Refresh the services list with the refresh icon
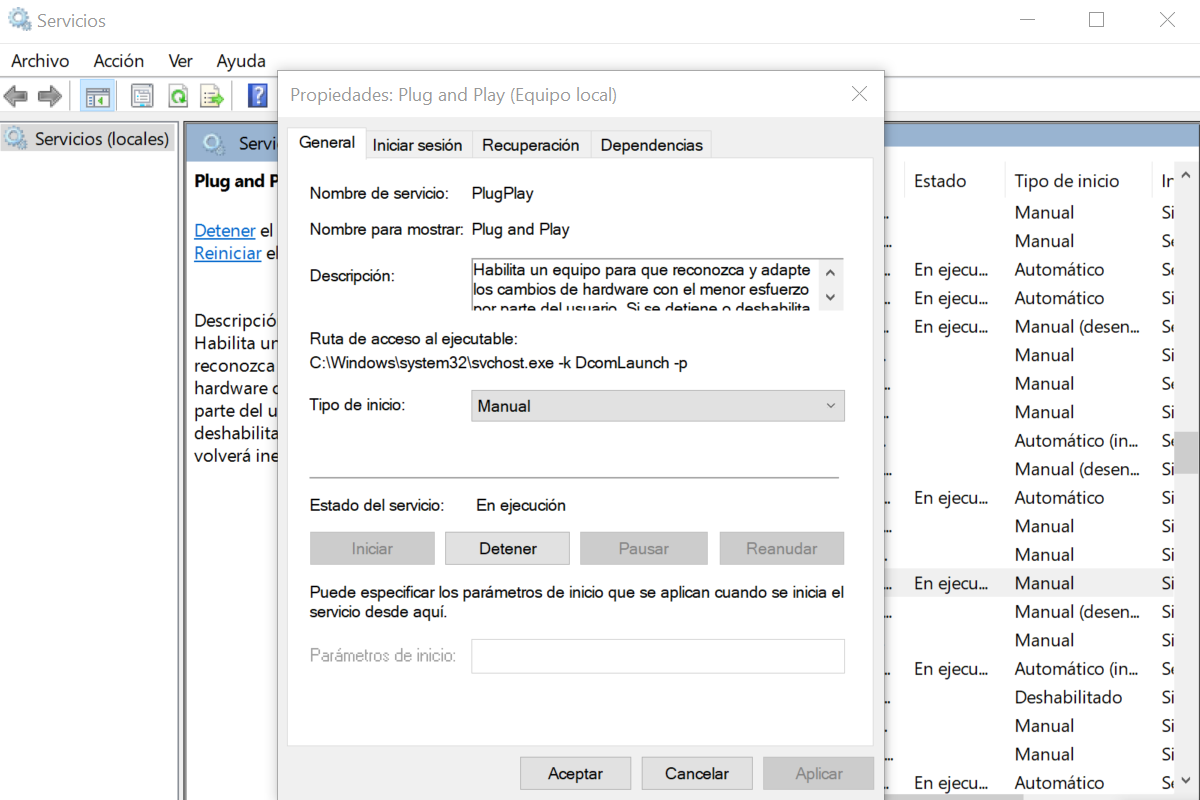Viewport: 1200px width, 800px height. (178, 95)
